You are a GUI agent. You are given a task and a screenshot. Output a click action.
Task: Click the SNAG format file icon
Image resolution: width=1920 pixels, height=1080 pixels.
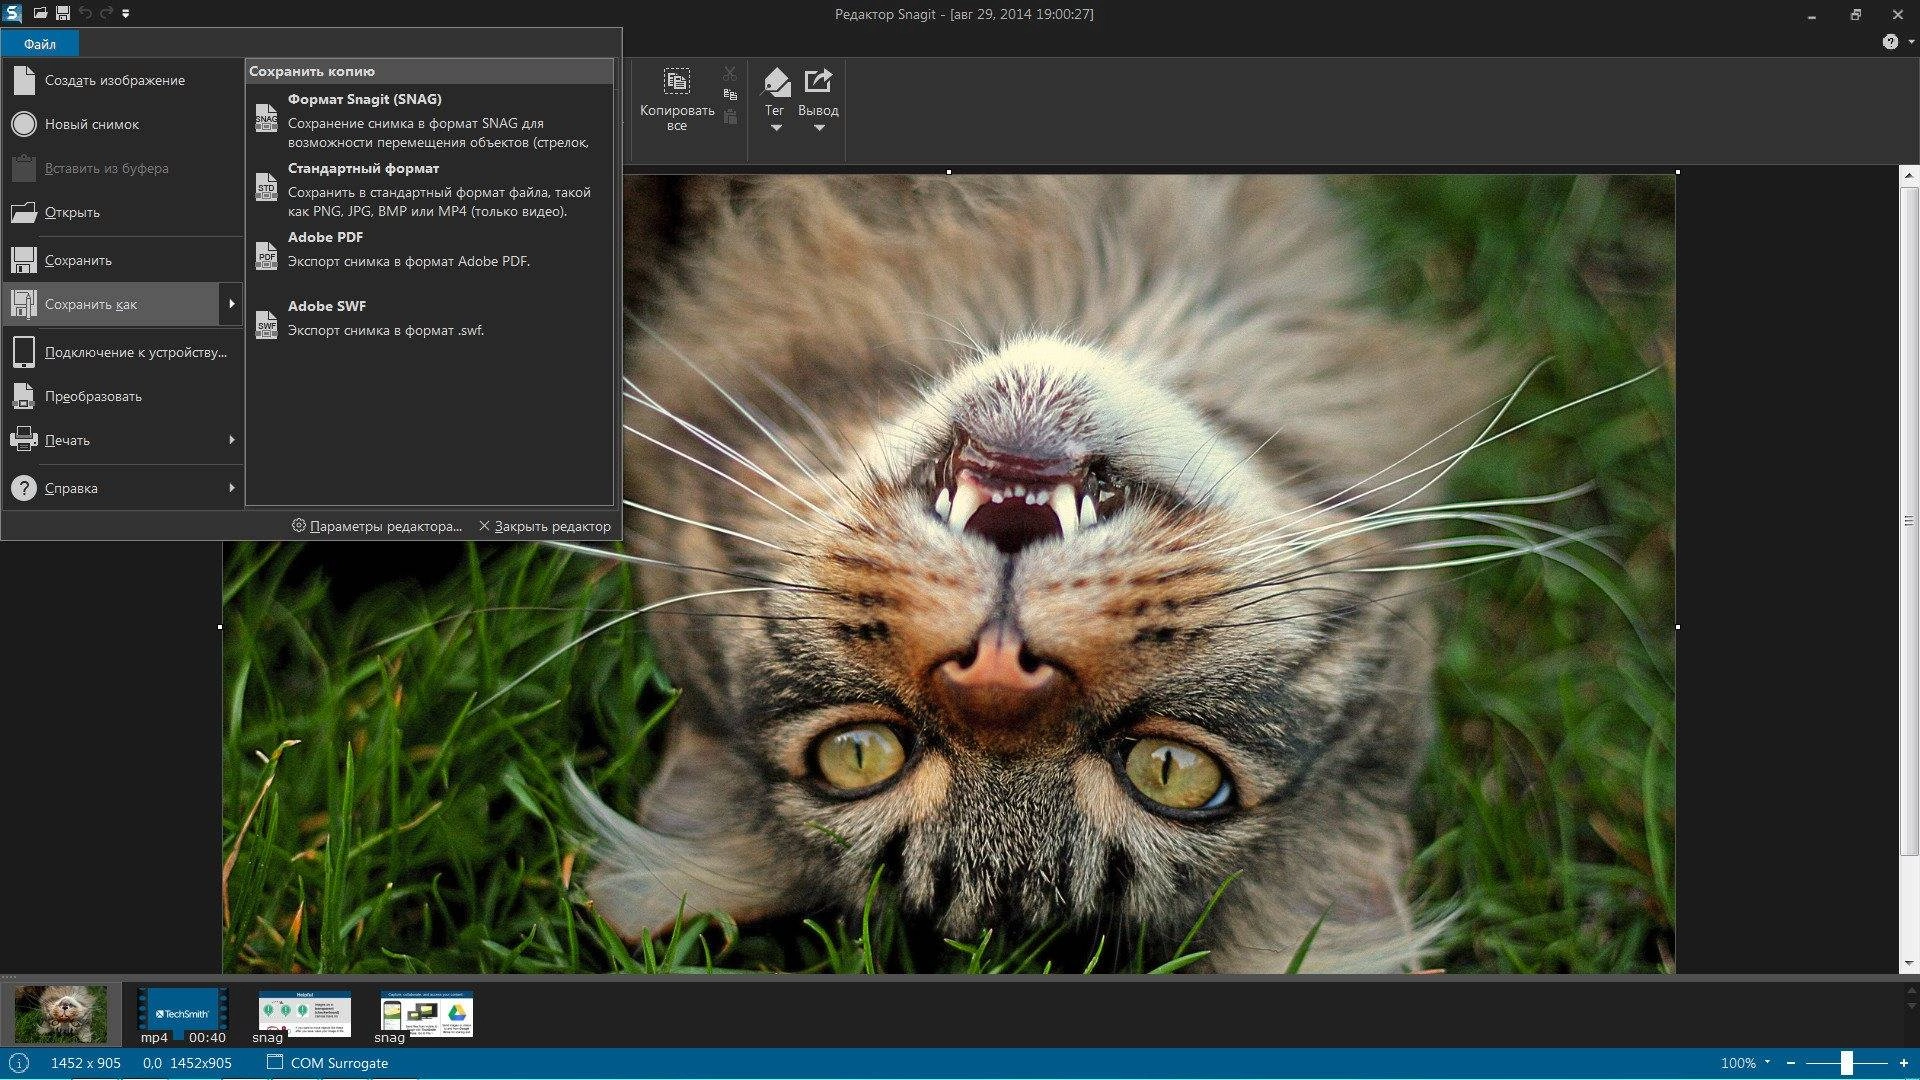[266, 118]
